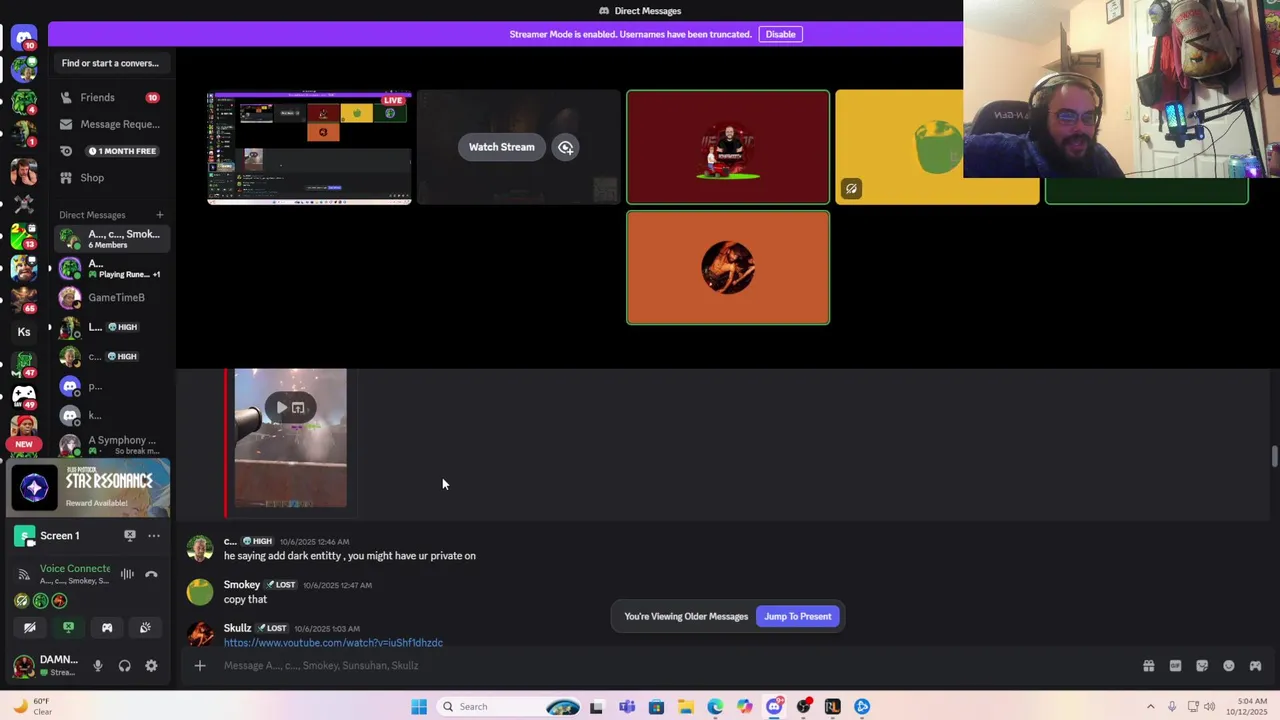Start an activity with controller icon
The width and height of the screenshot is (1280, 720).
pos(107,628)
